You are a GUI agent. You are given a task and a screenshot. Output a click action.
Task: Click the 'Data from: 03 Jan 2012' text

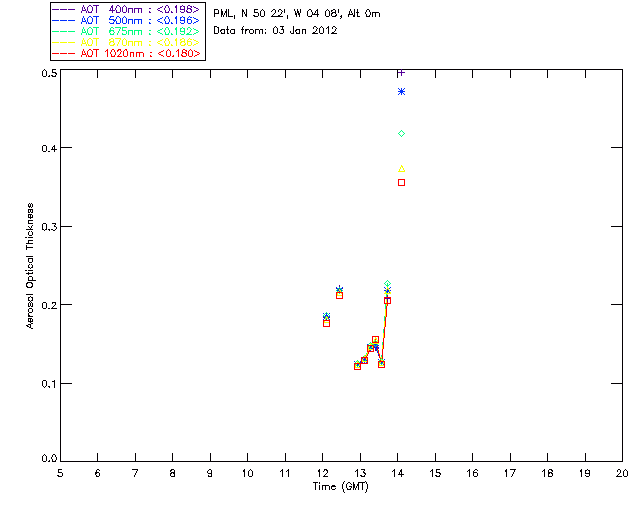(275, 31)
